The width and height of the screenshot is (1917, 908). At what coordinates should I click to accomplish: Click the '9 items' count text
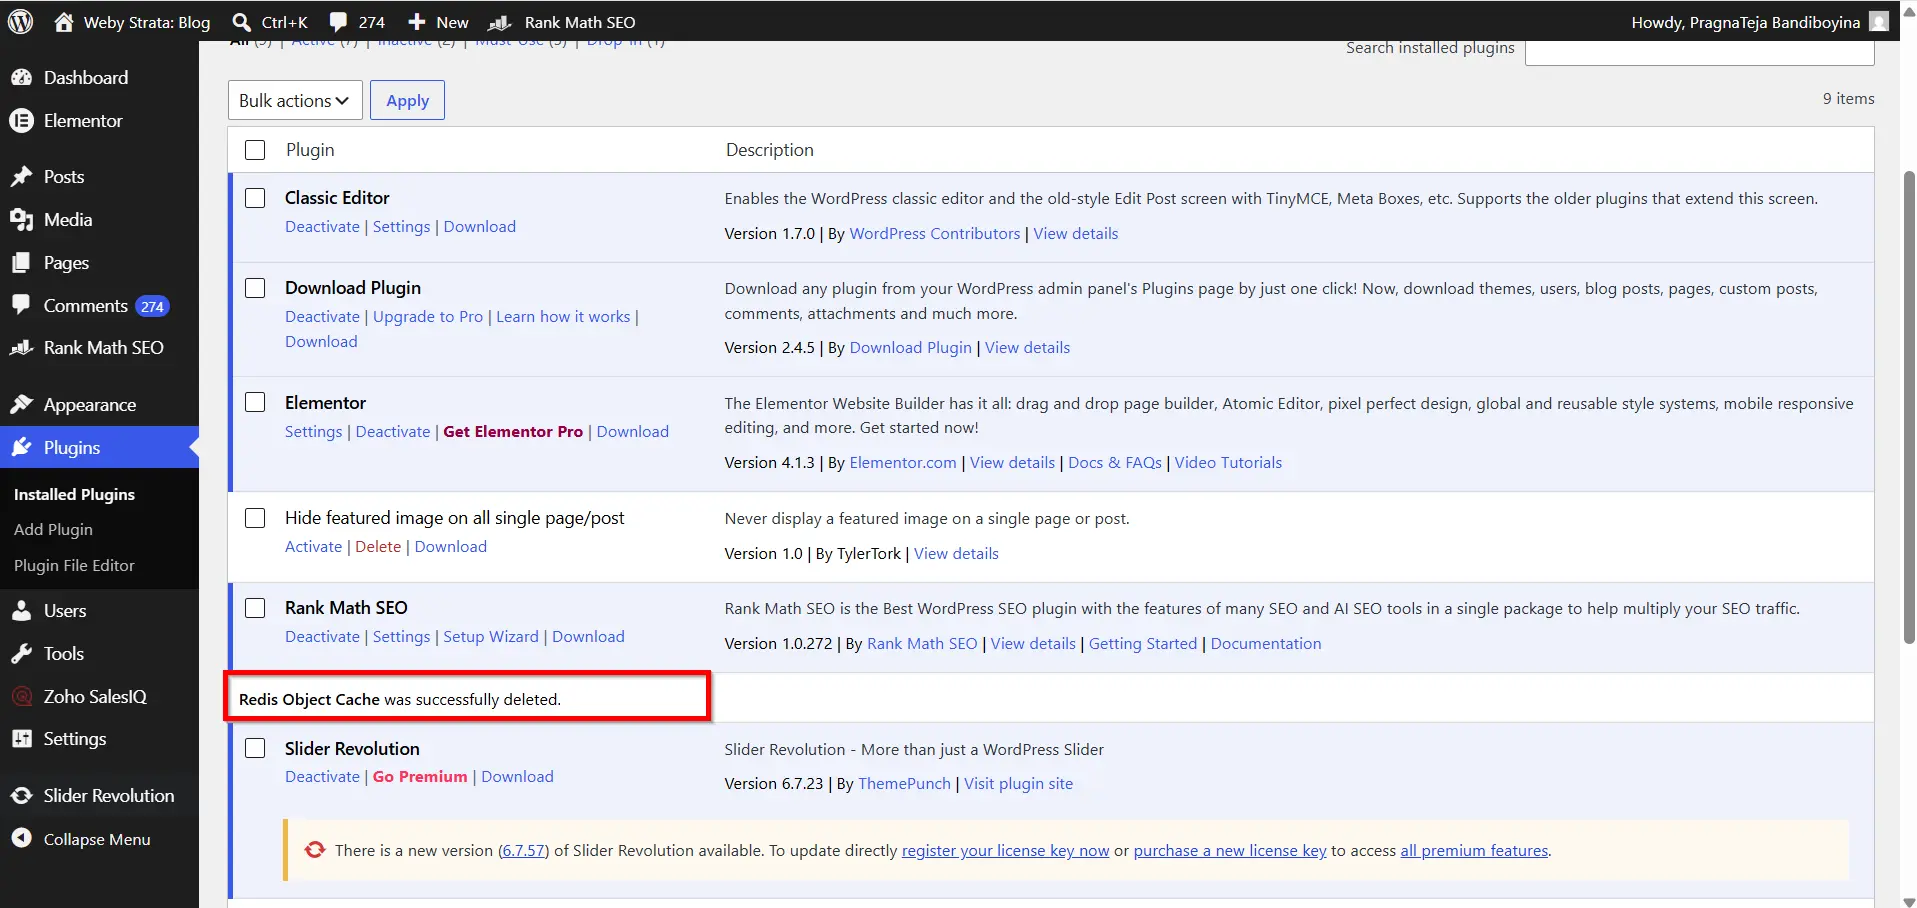1848,98
